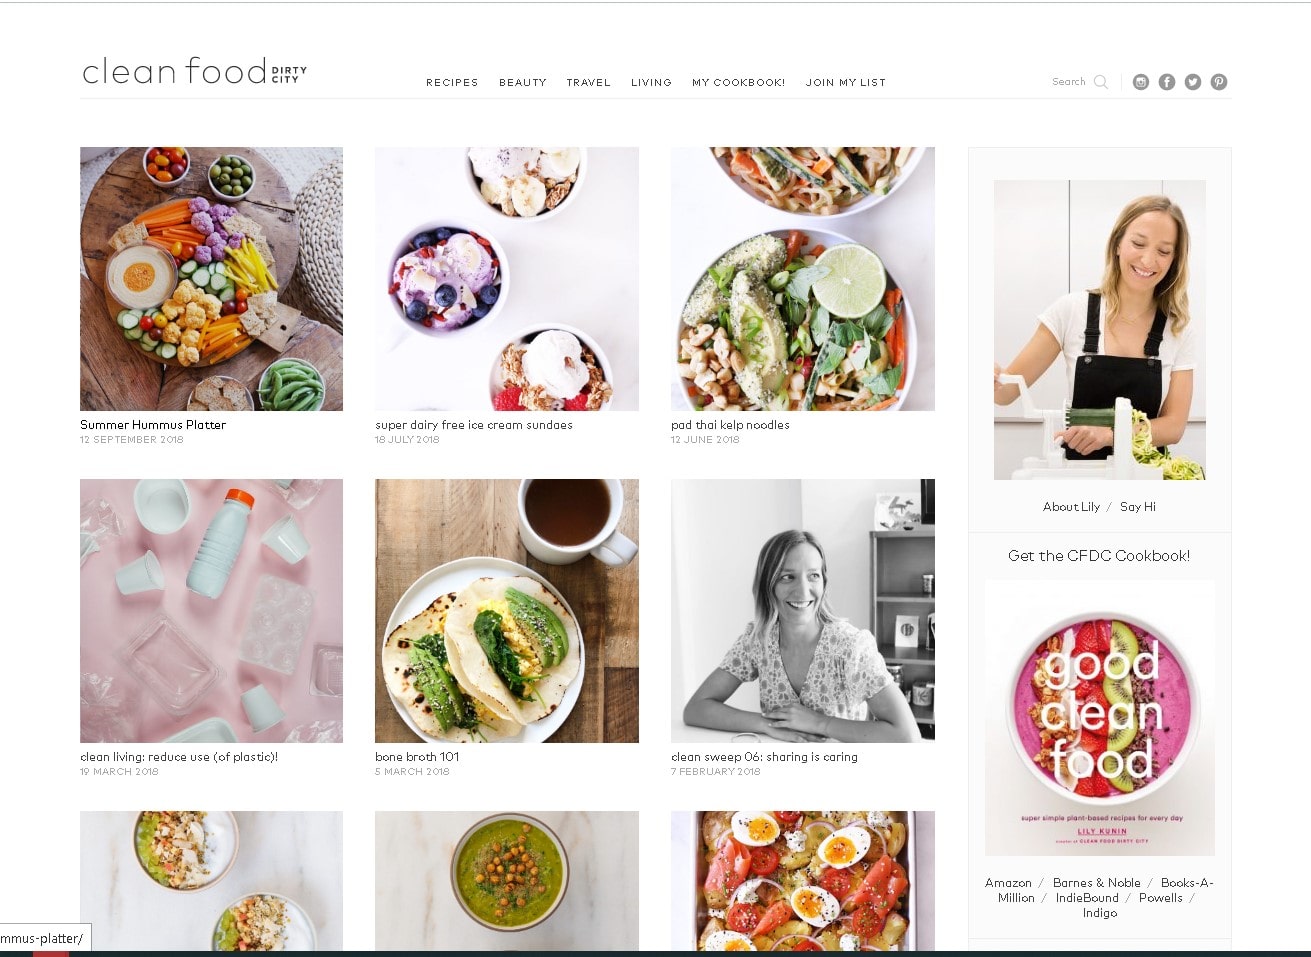1311x957 pixels.
Task: Open the good clean food book cover
Action: [x=1100, y=718]
